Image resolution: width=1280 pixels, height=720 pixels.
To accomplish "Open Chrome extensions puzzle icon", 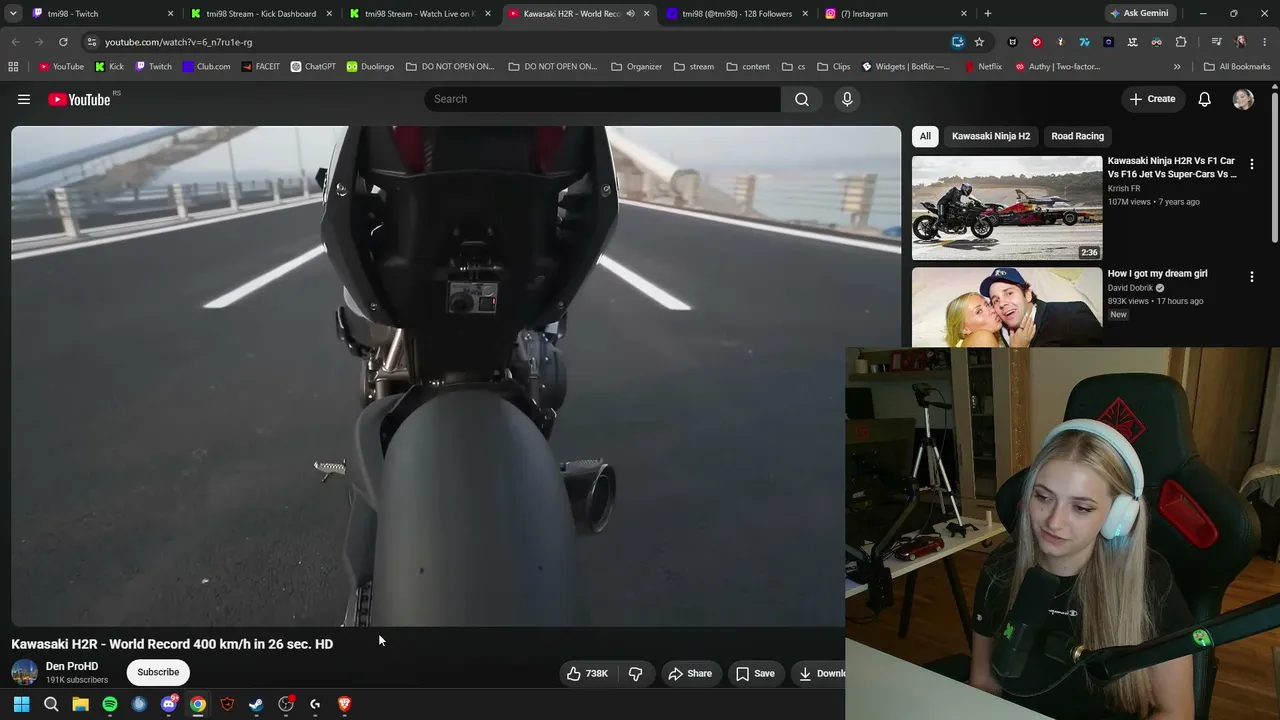I will click(1181, 42).
